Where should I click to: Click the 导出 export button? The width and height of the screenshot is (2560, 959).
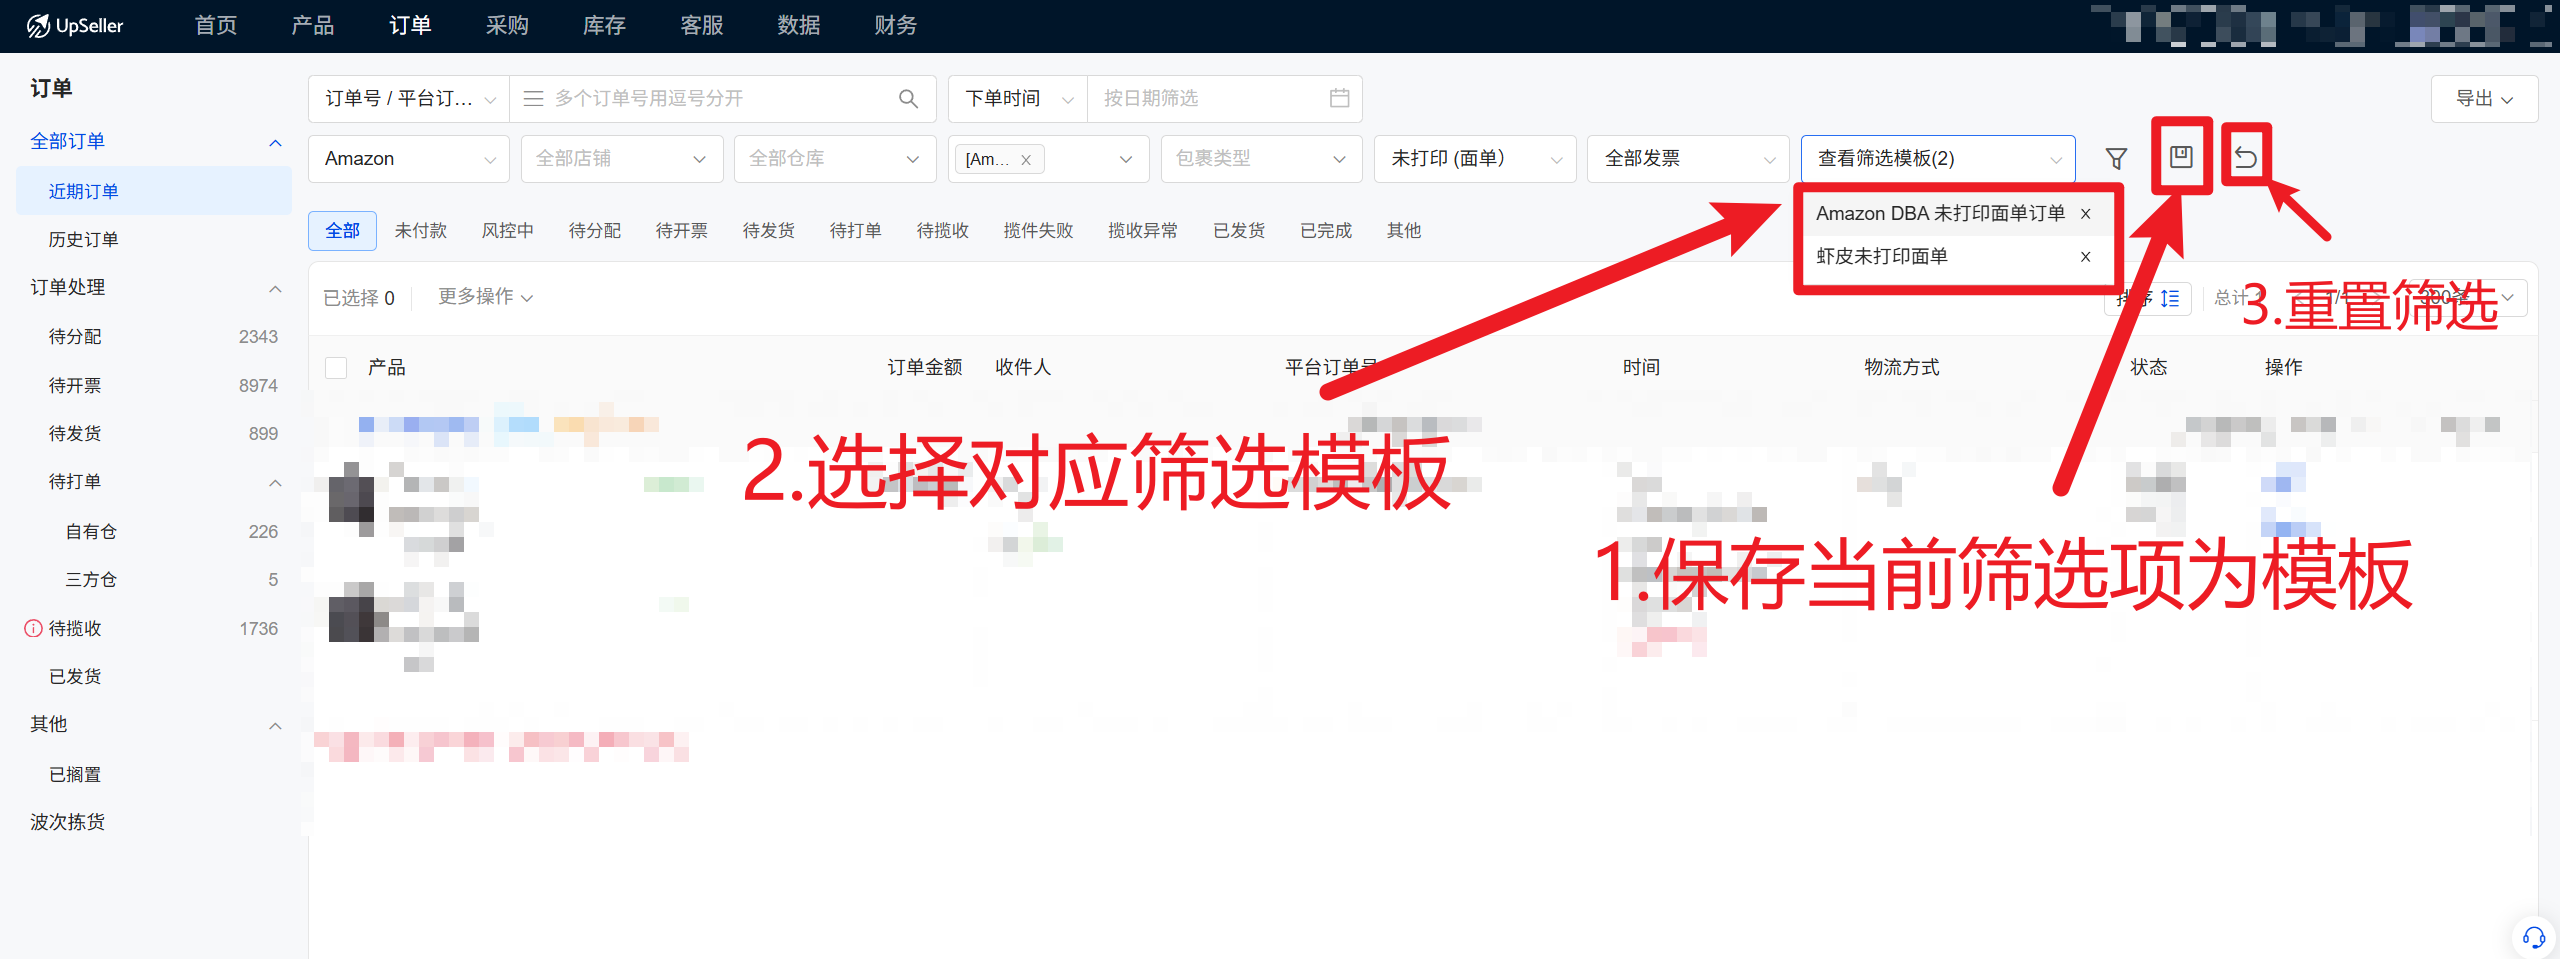click(2483, 99)
